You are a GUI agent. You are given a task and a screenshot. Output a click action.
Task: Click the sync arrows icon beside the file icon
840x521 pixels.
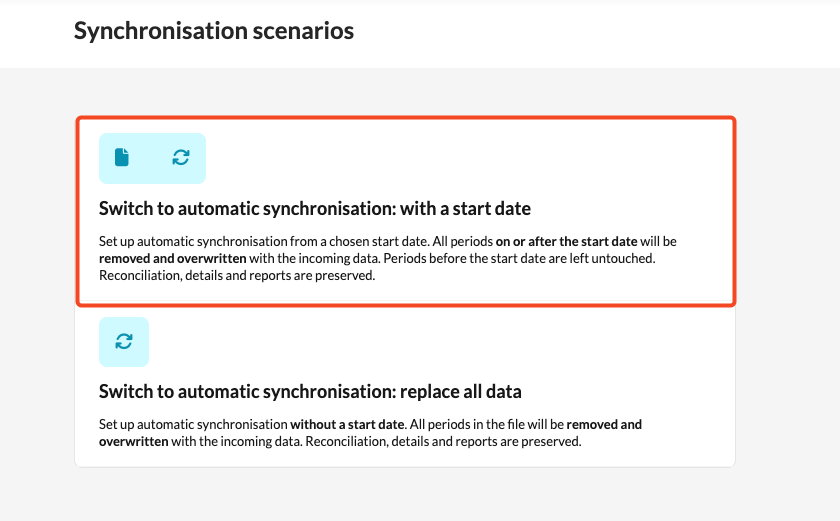coord(181,157)
